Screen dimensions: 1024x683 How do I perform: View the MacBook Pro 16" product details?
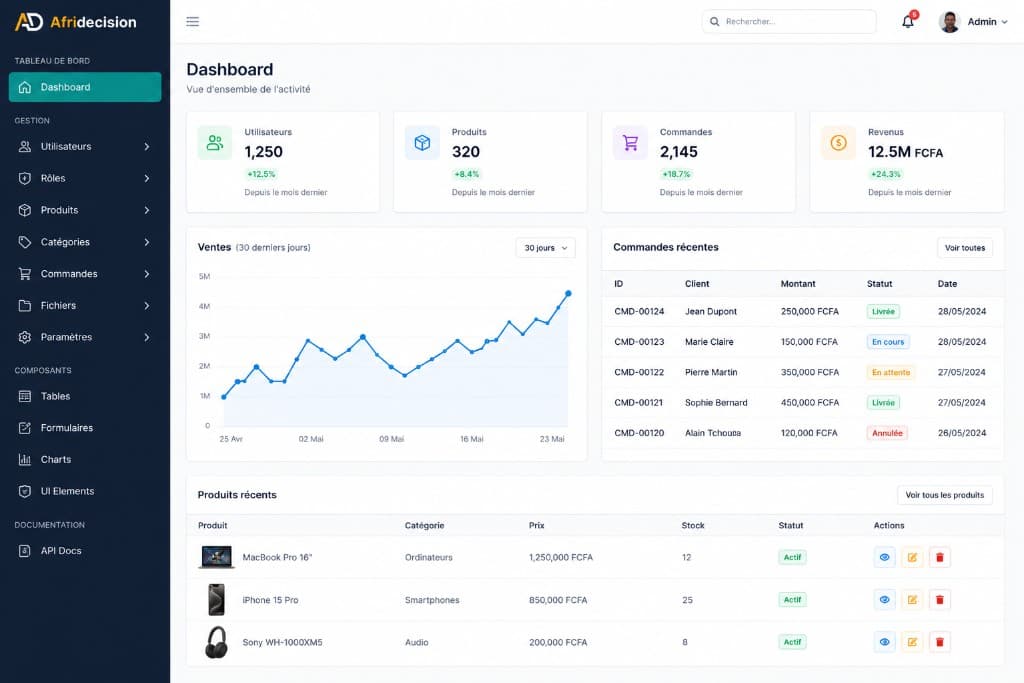click(884, 557)
